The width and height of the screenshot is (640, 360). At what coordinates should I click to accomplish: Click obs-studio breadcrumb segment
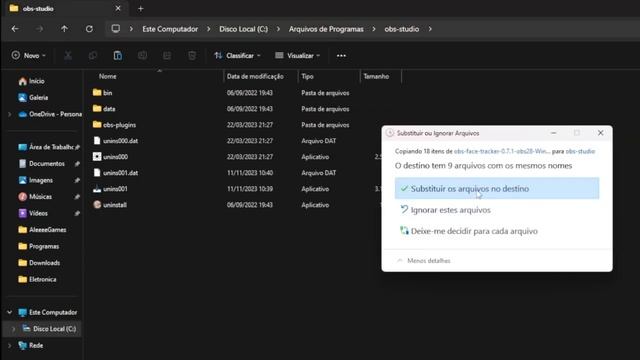pos(402,29)
